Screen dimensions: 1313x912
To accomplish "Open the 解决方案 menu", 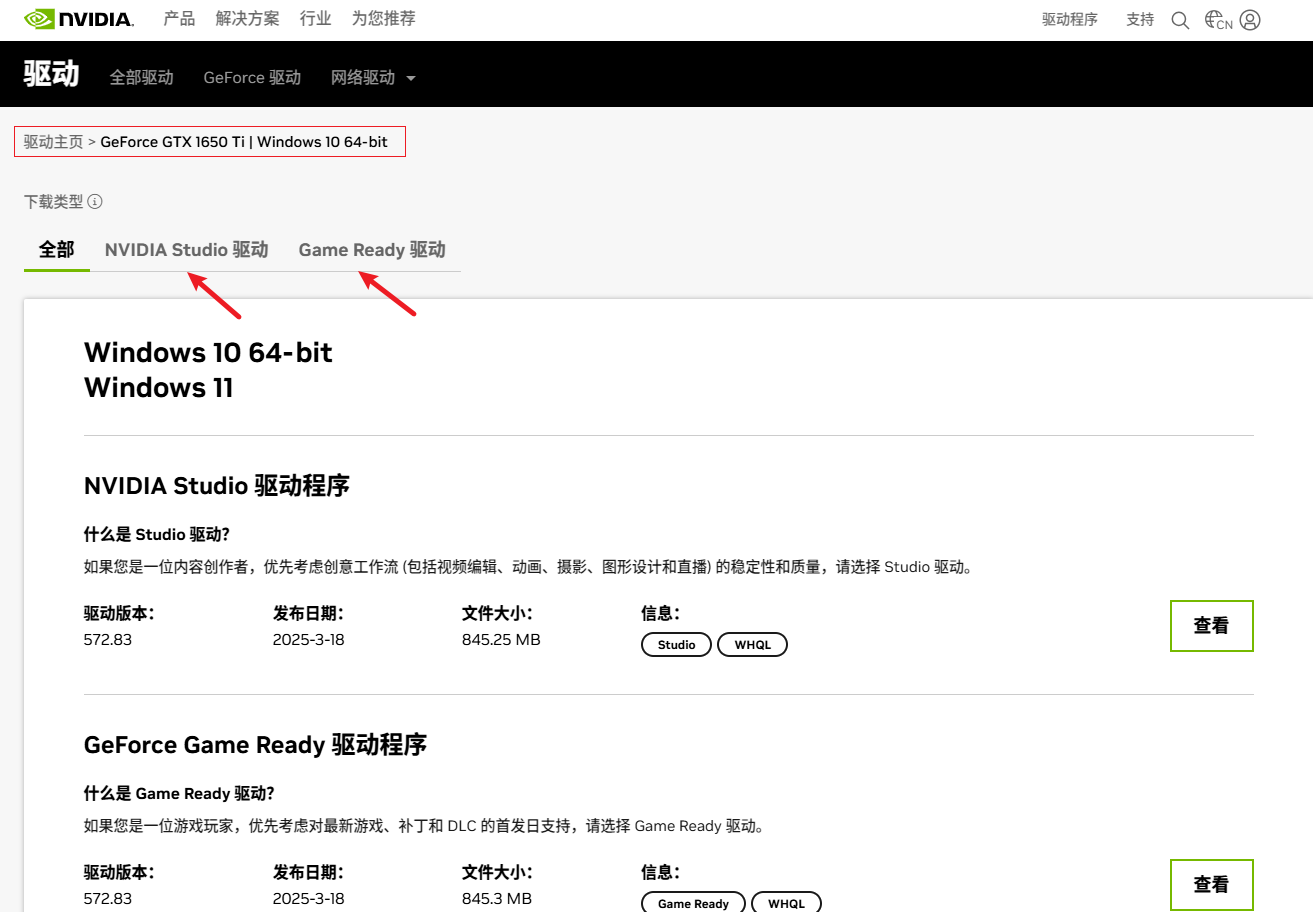I will click(247, 19).
